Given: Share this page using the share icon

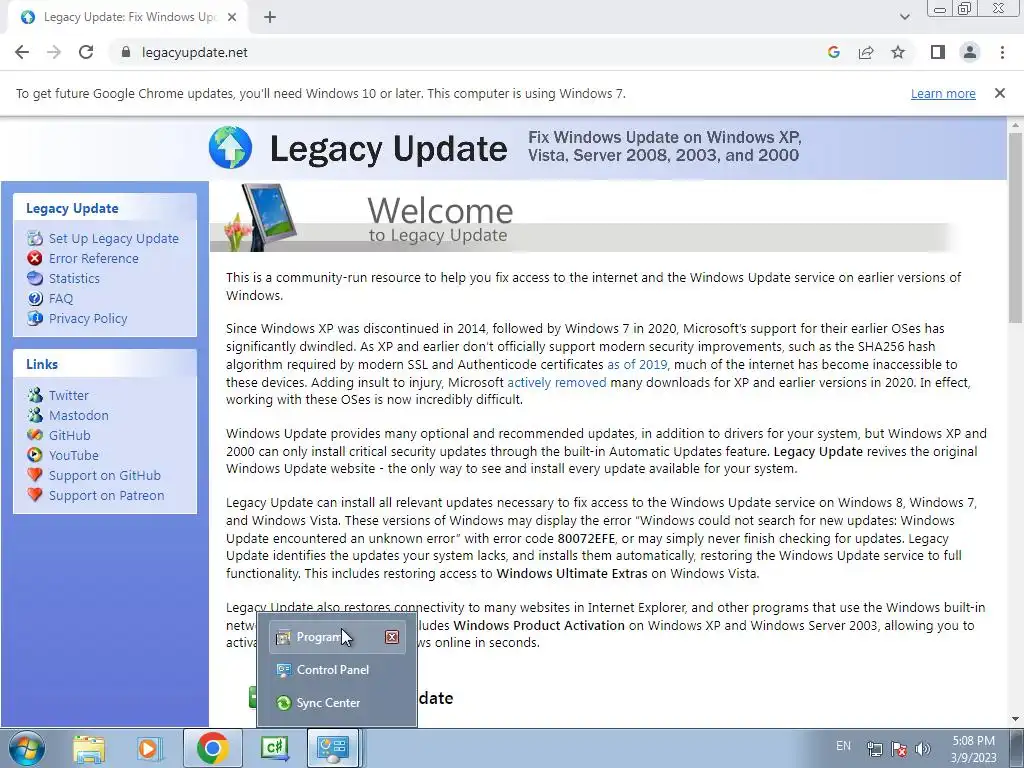Looking at the screenshot, I should tap(866, 52).
